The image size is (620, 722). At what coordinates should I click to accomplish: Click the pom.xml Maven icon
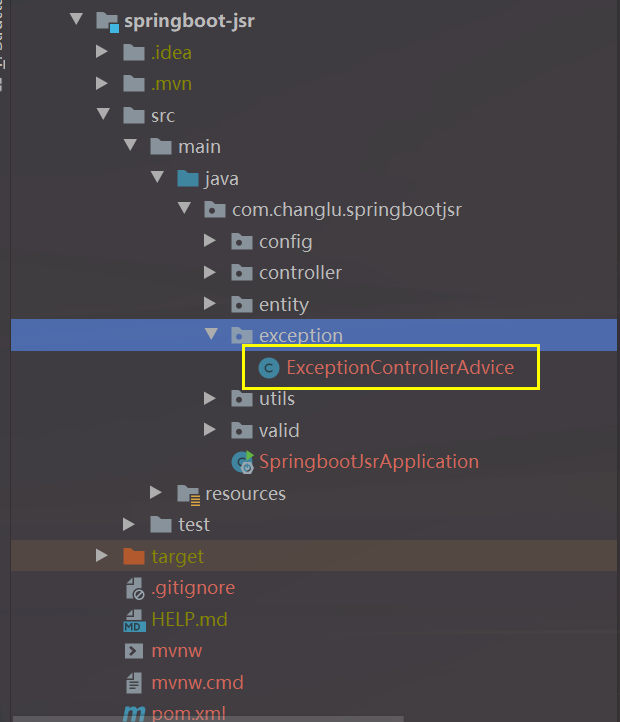(135, 714)
